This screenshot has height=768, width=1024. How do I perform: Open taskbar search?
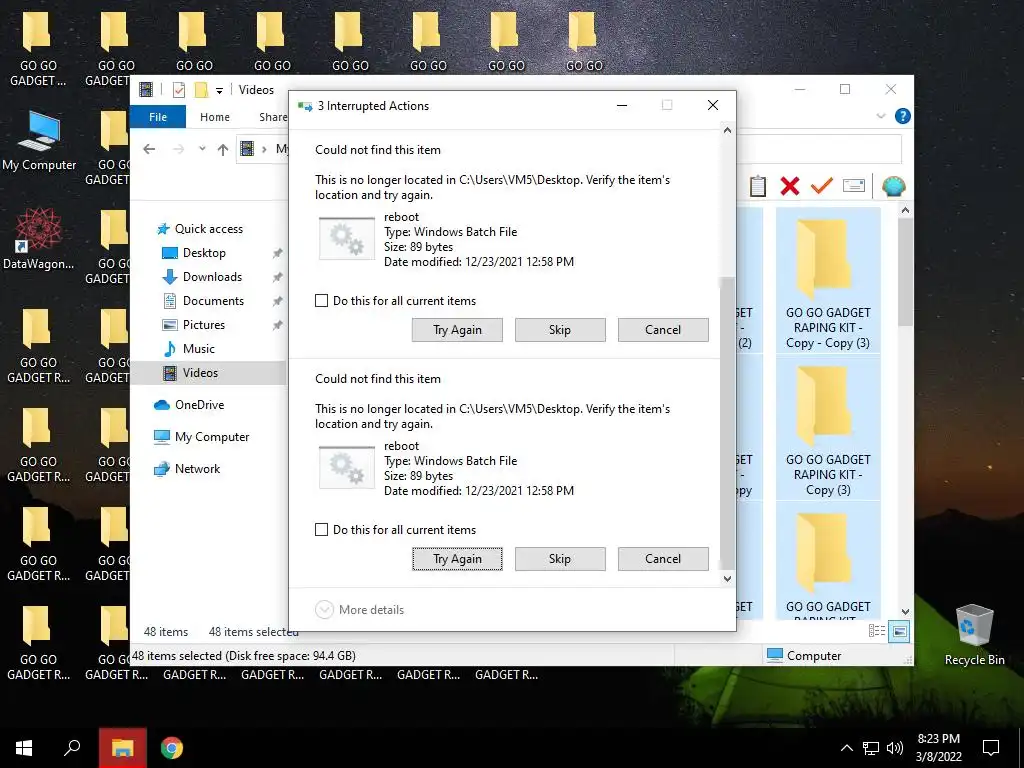coord(72,748)
